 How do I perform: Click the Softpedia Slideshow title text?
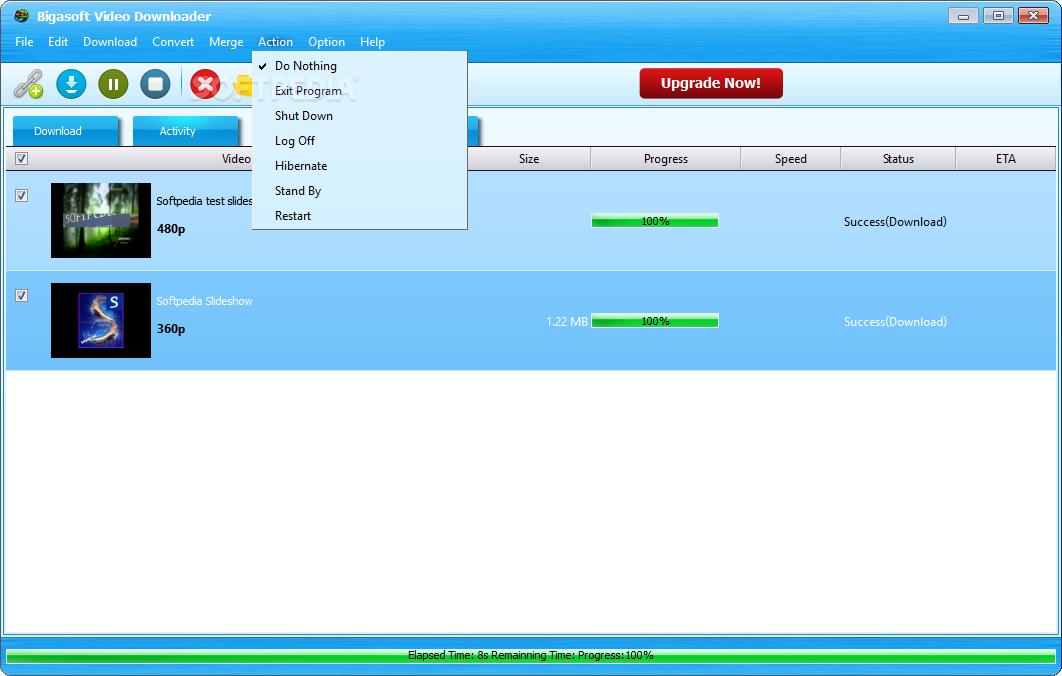point(205,301)
